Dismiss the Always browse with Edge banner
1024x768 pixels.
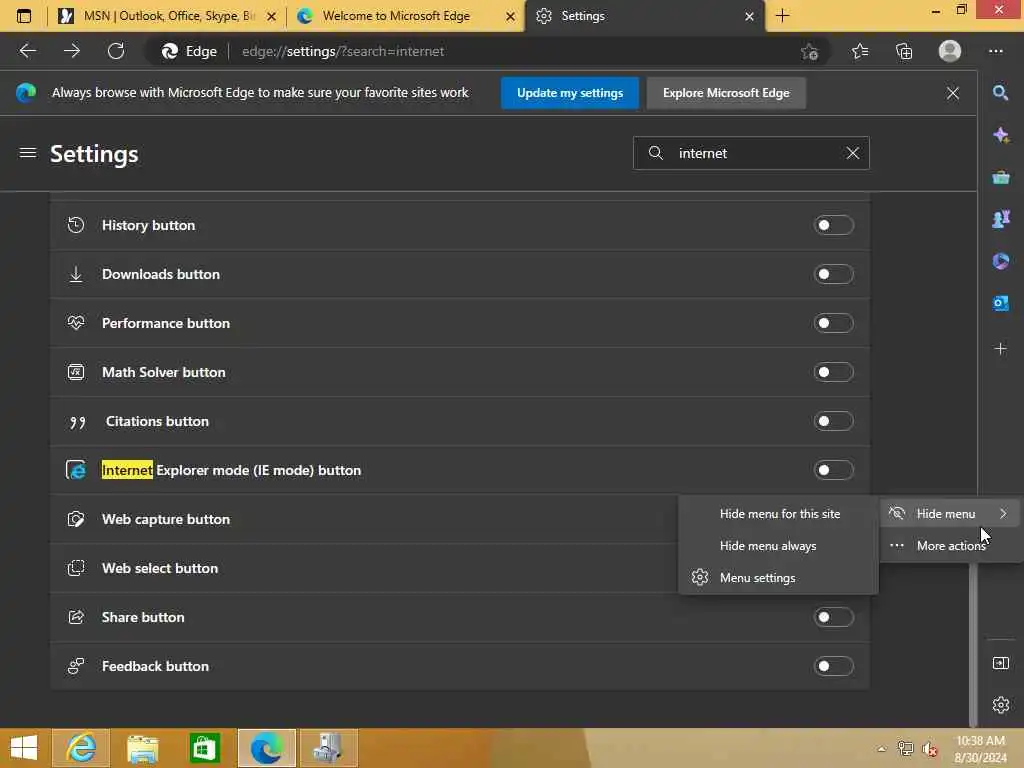(x=953, y=93)
